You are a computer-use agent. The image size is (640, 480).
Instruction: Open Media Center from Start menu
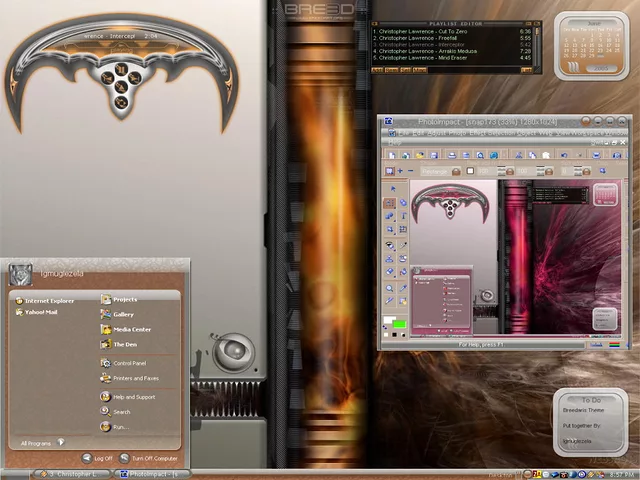click(126, 329)
